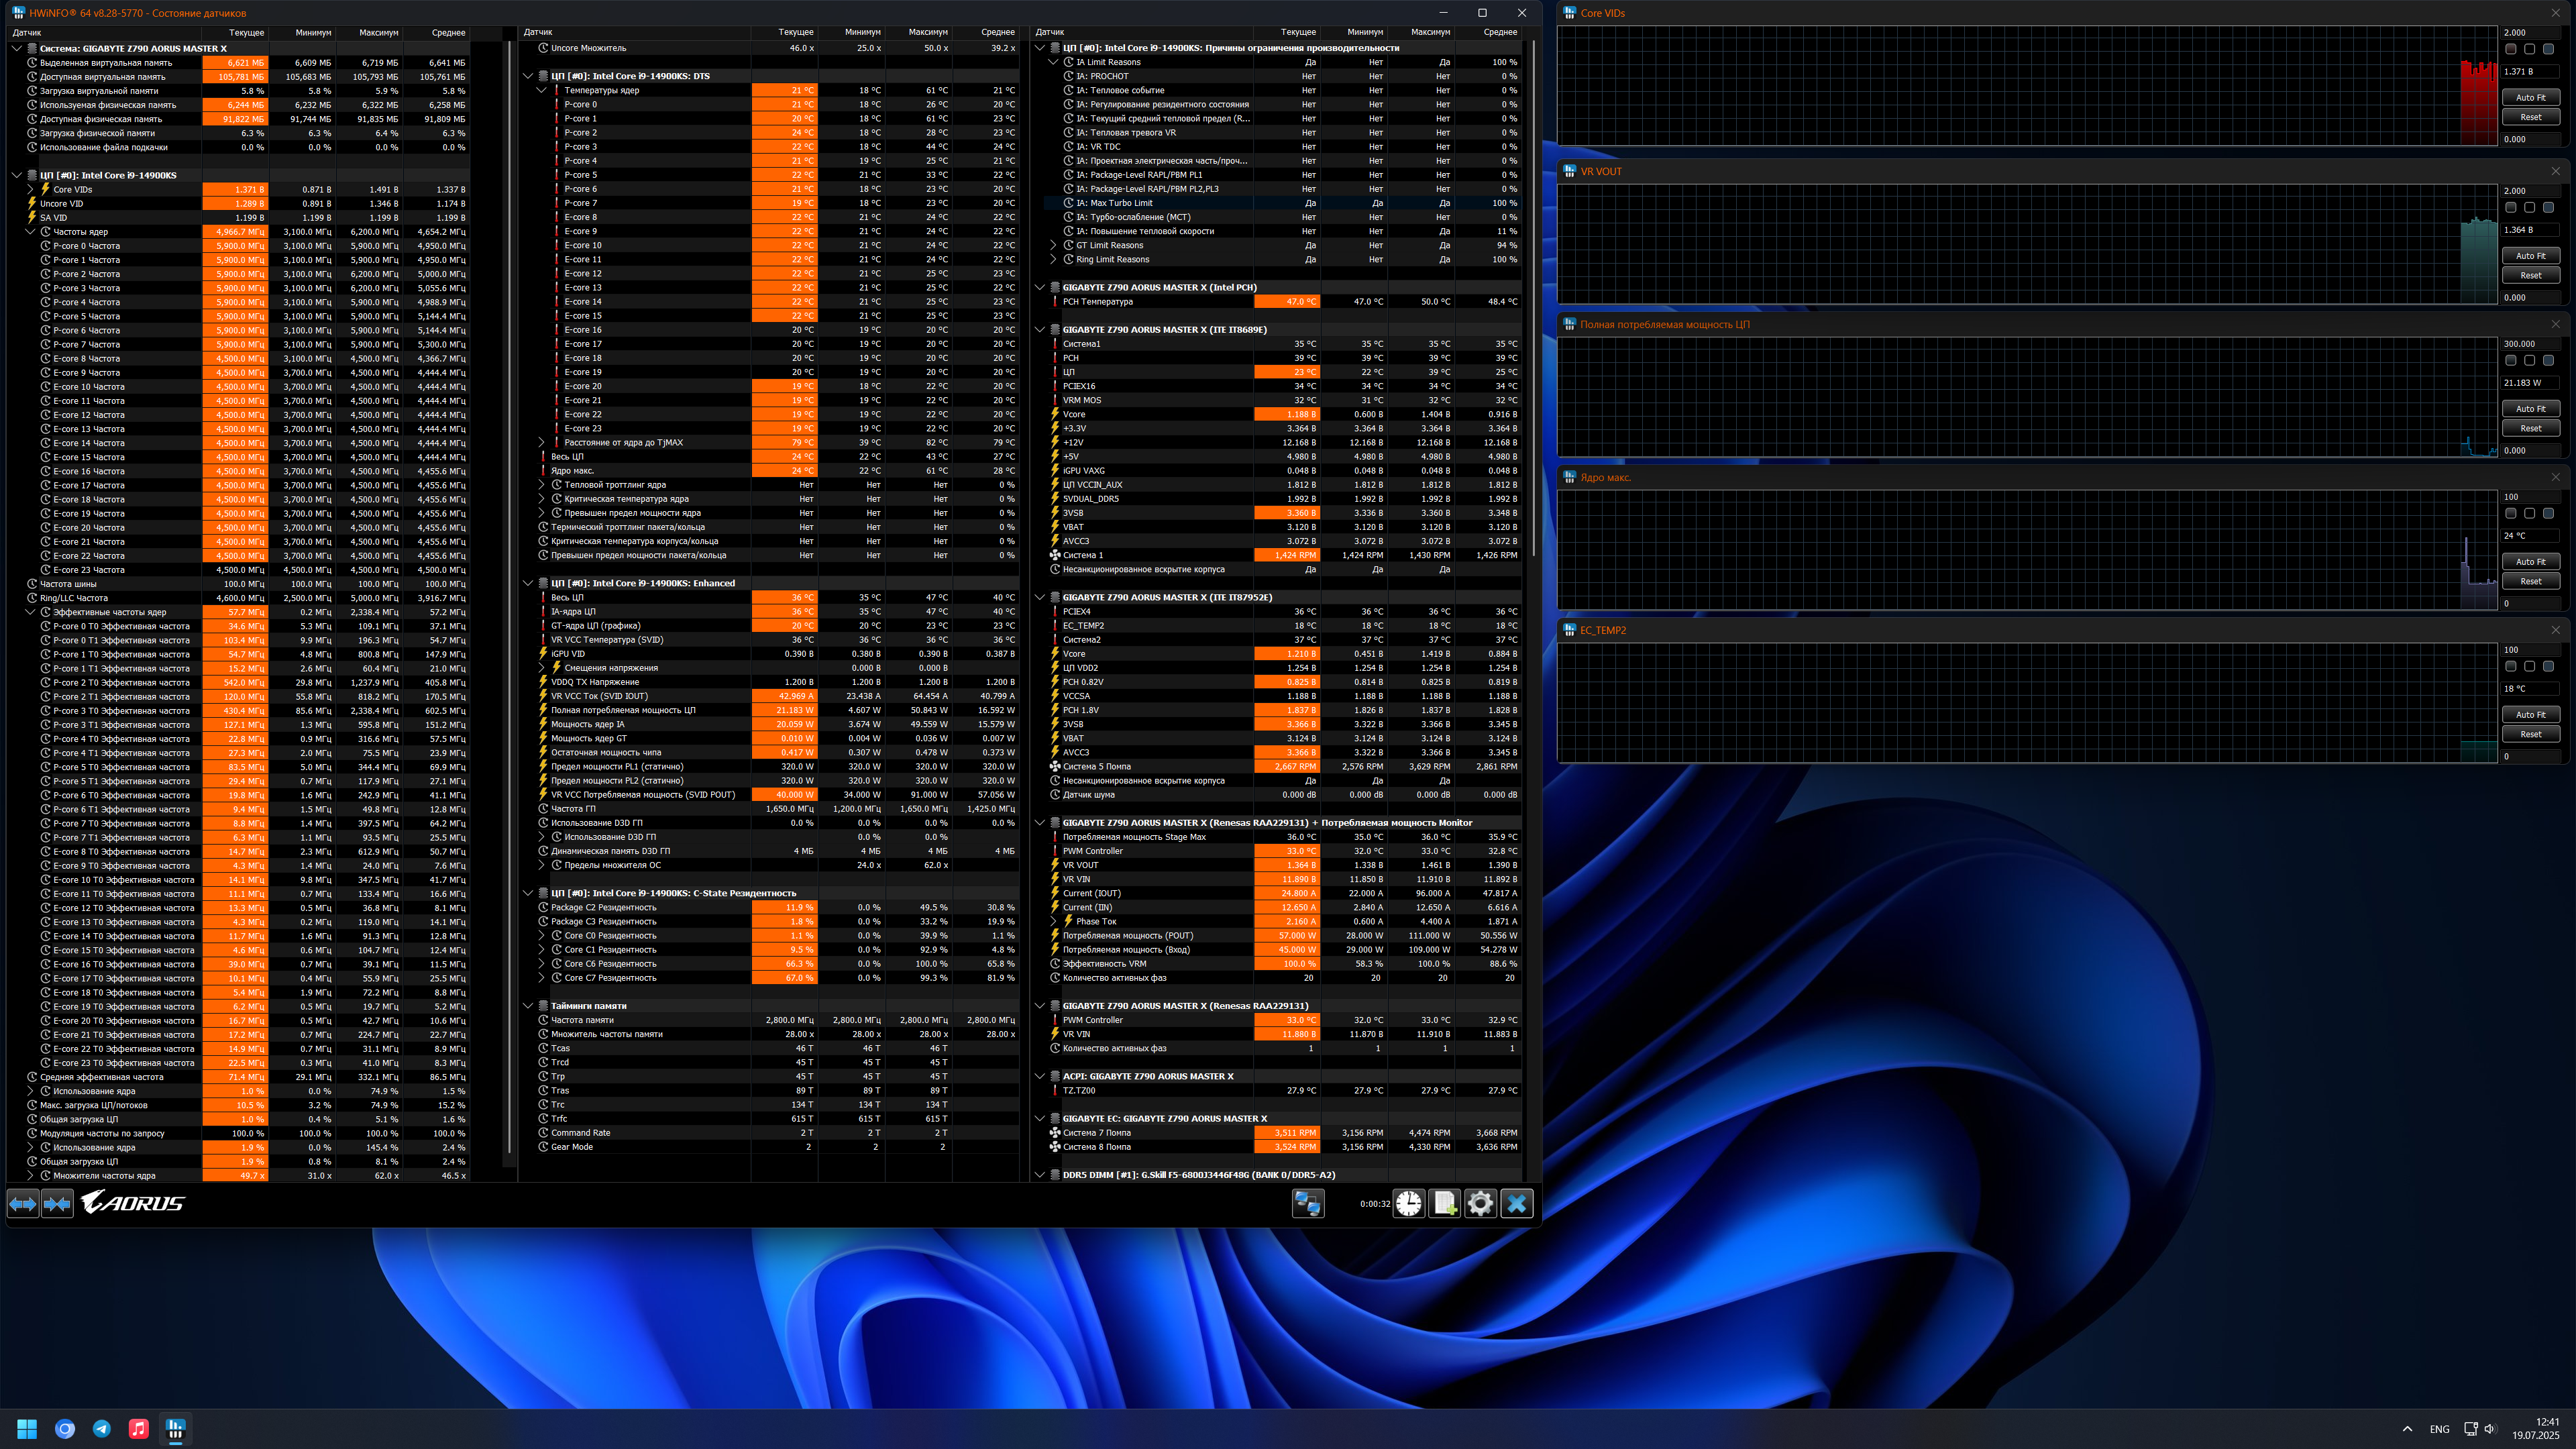Click the expand columns arrows icon
Screen dimensions: 2576x1449
pos(23,1203)
